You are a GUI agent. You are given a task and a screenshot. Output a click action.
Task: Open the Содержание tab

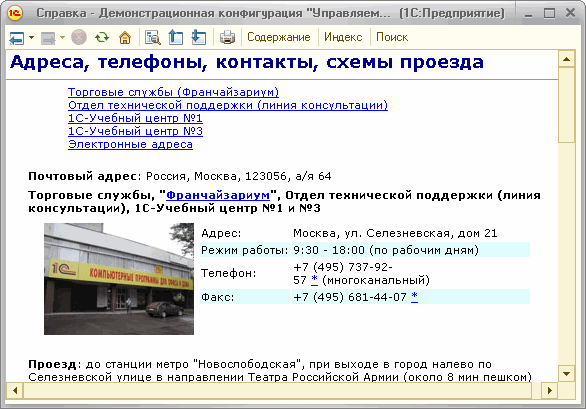point(279,37)
